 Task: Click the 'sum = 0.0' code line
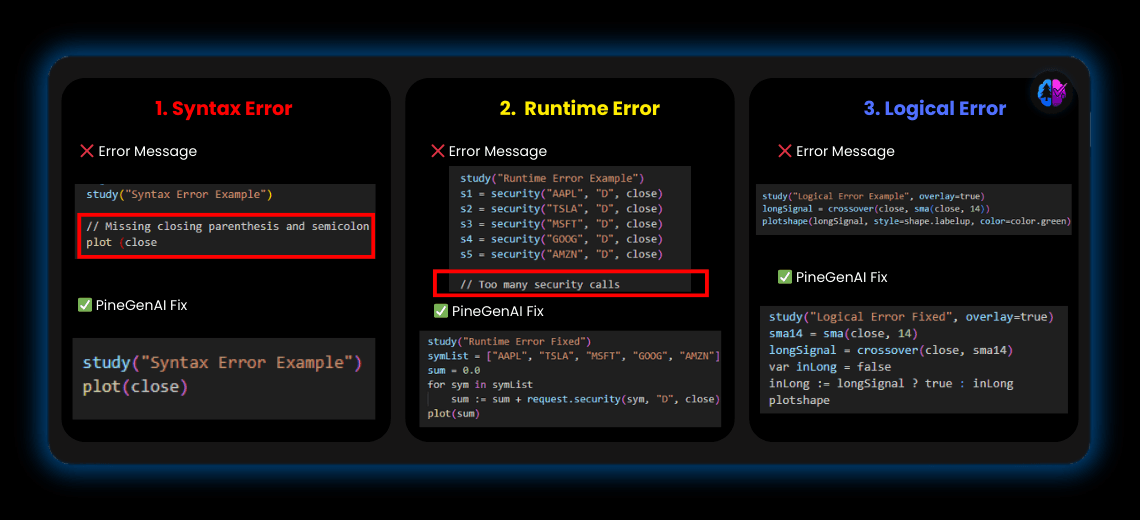click(x=454, y=370)
